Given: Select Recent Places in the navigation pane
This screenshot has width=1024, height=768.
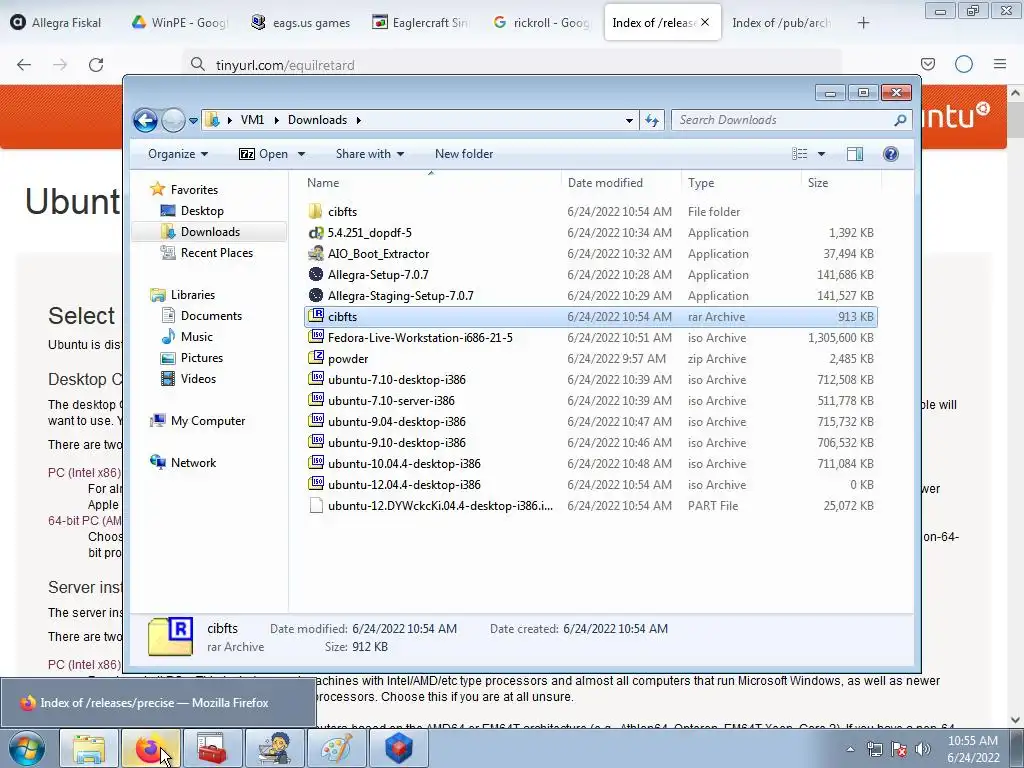Looking at the screenshot, I should click(x=216, y=253).
